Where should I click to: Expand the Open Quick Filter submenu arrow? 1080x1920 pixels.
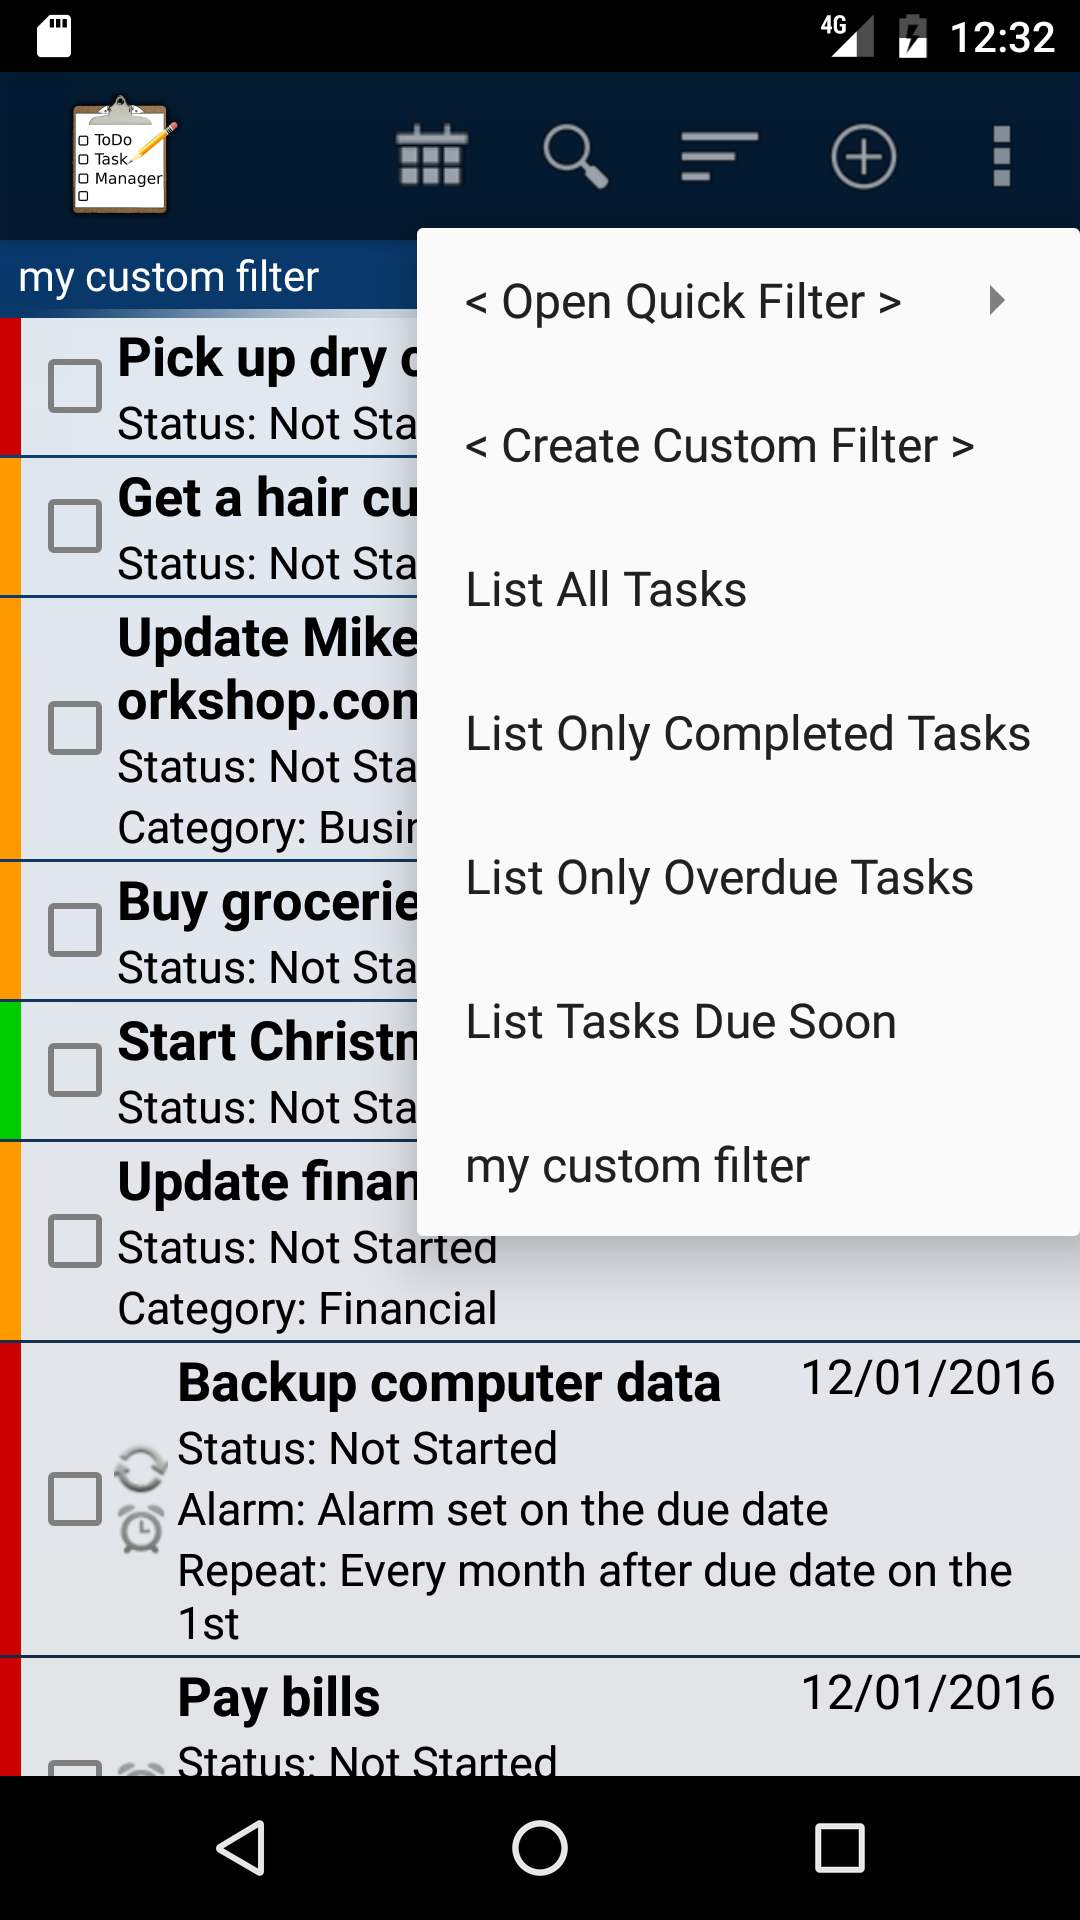996,301
